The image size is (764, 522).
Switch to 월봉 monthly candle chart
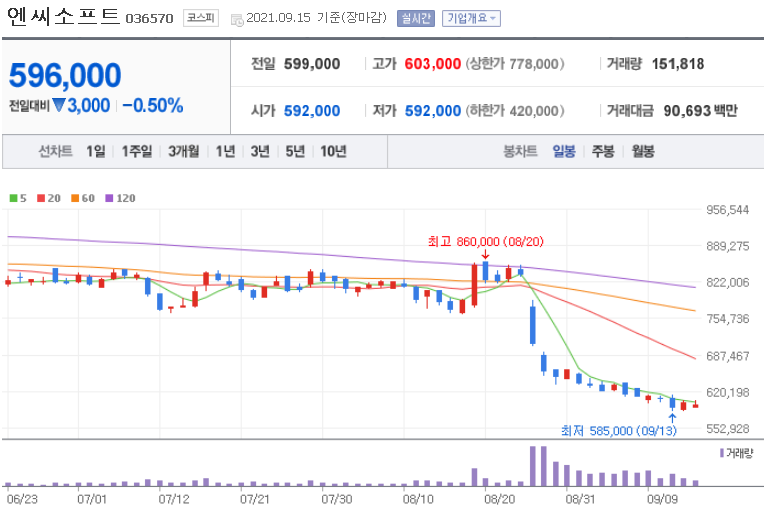[643, 152]
